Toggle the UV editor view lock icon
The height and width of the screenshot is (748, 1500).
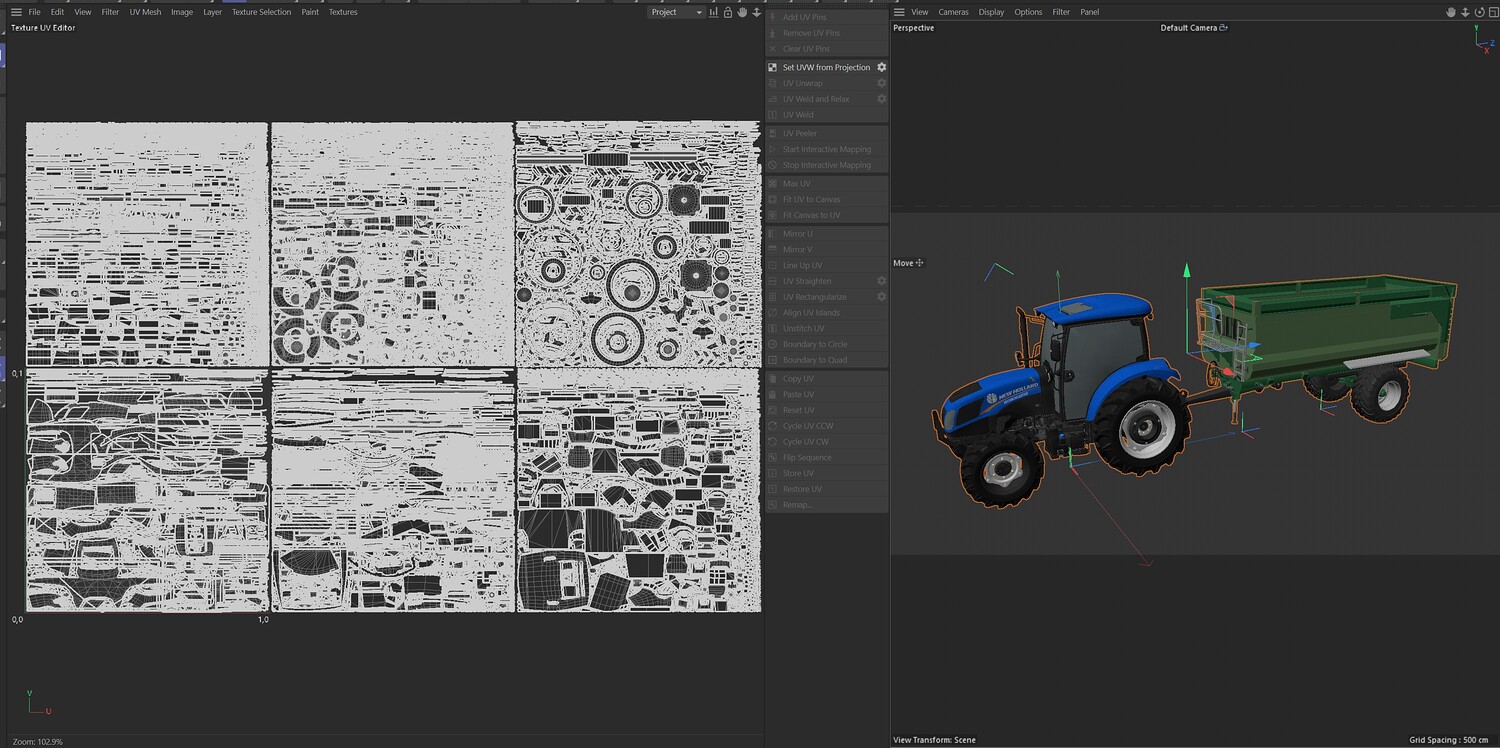point(728,12)
